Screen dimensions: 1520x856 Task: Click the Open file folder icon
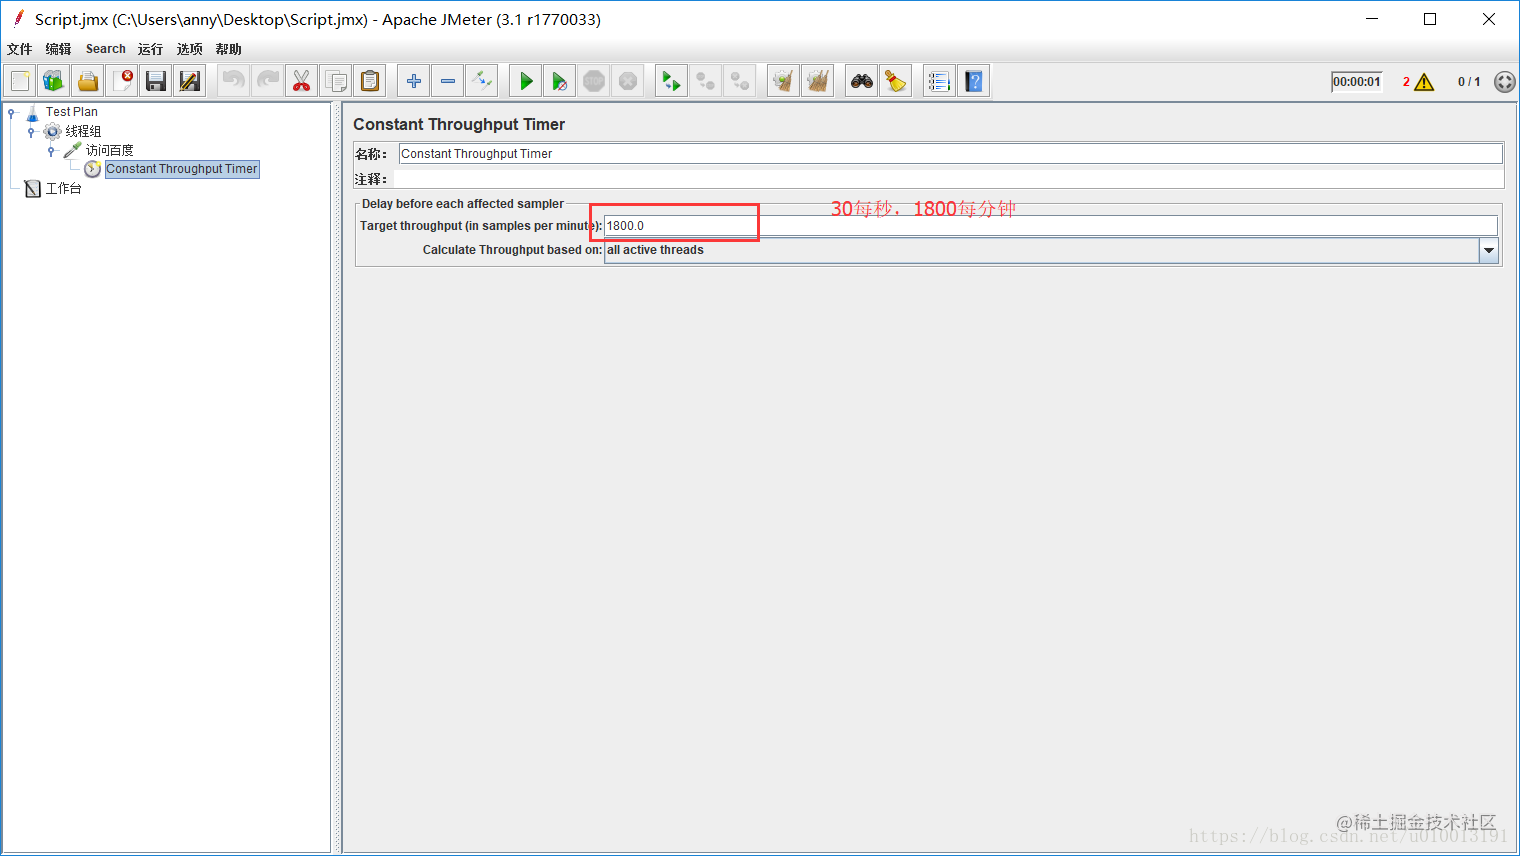tap(88, 81)
